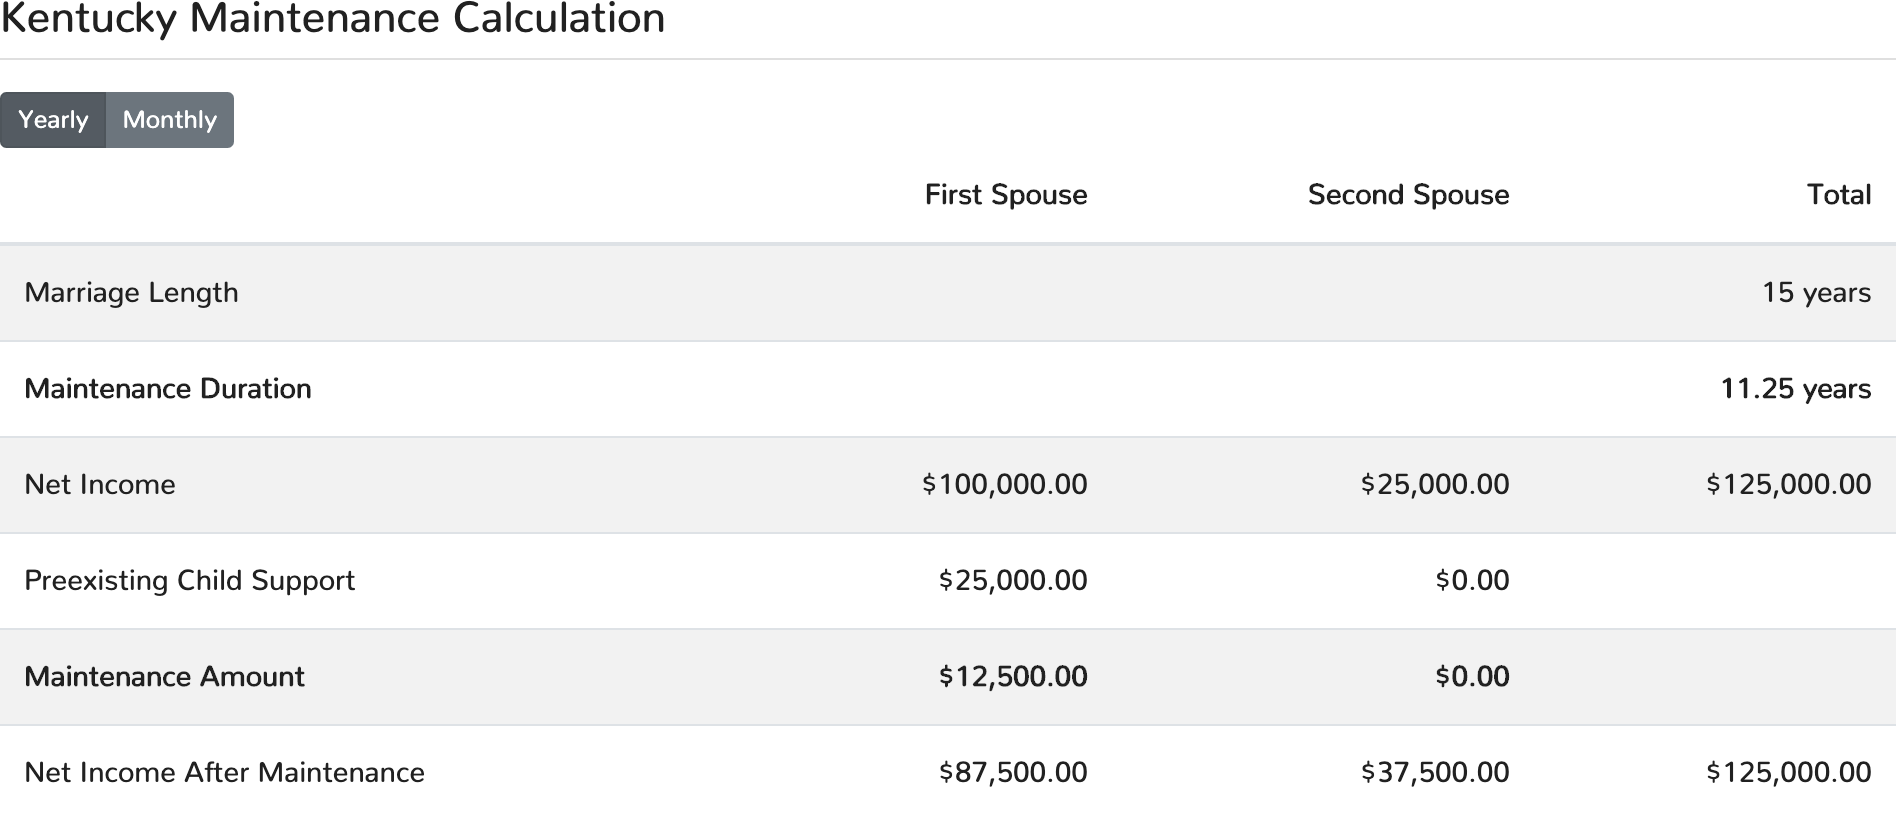The width and height of the screenshot is (1896, 830).
Task: Click the $12,500.00 maintenance amount
Action: tap(1012, 677)
